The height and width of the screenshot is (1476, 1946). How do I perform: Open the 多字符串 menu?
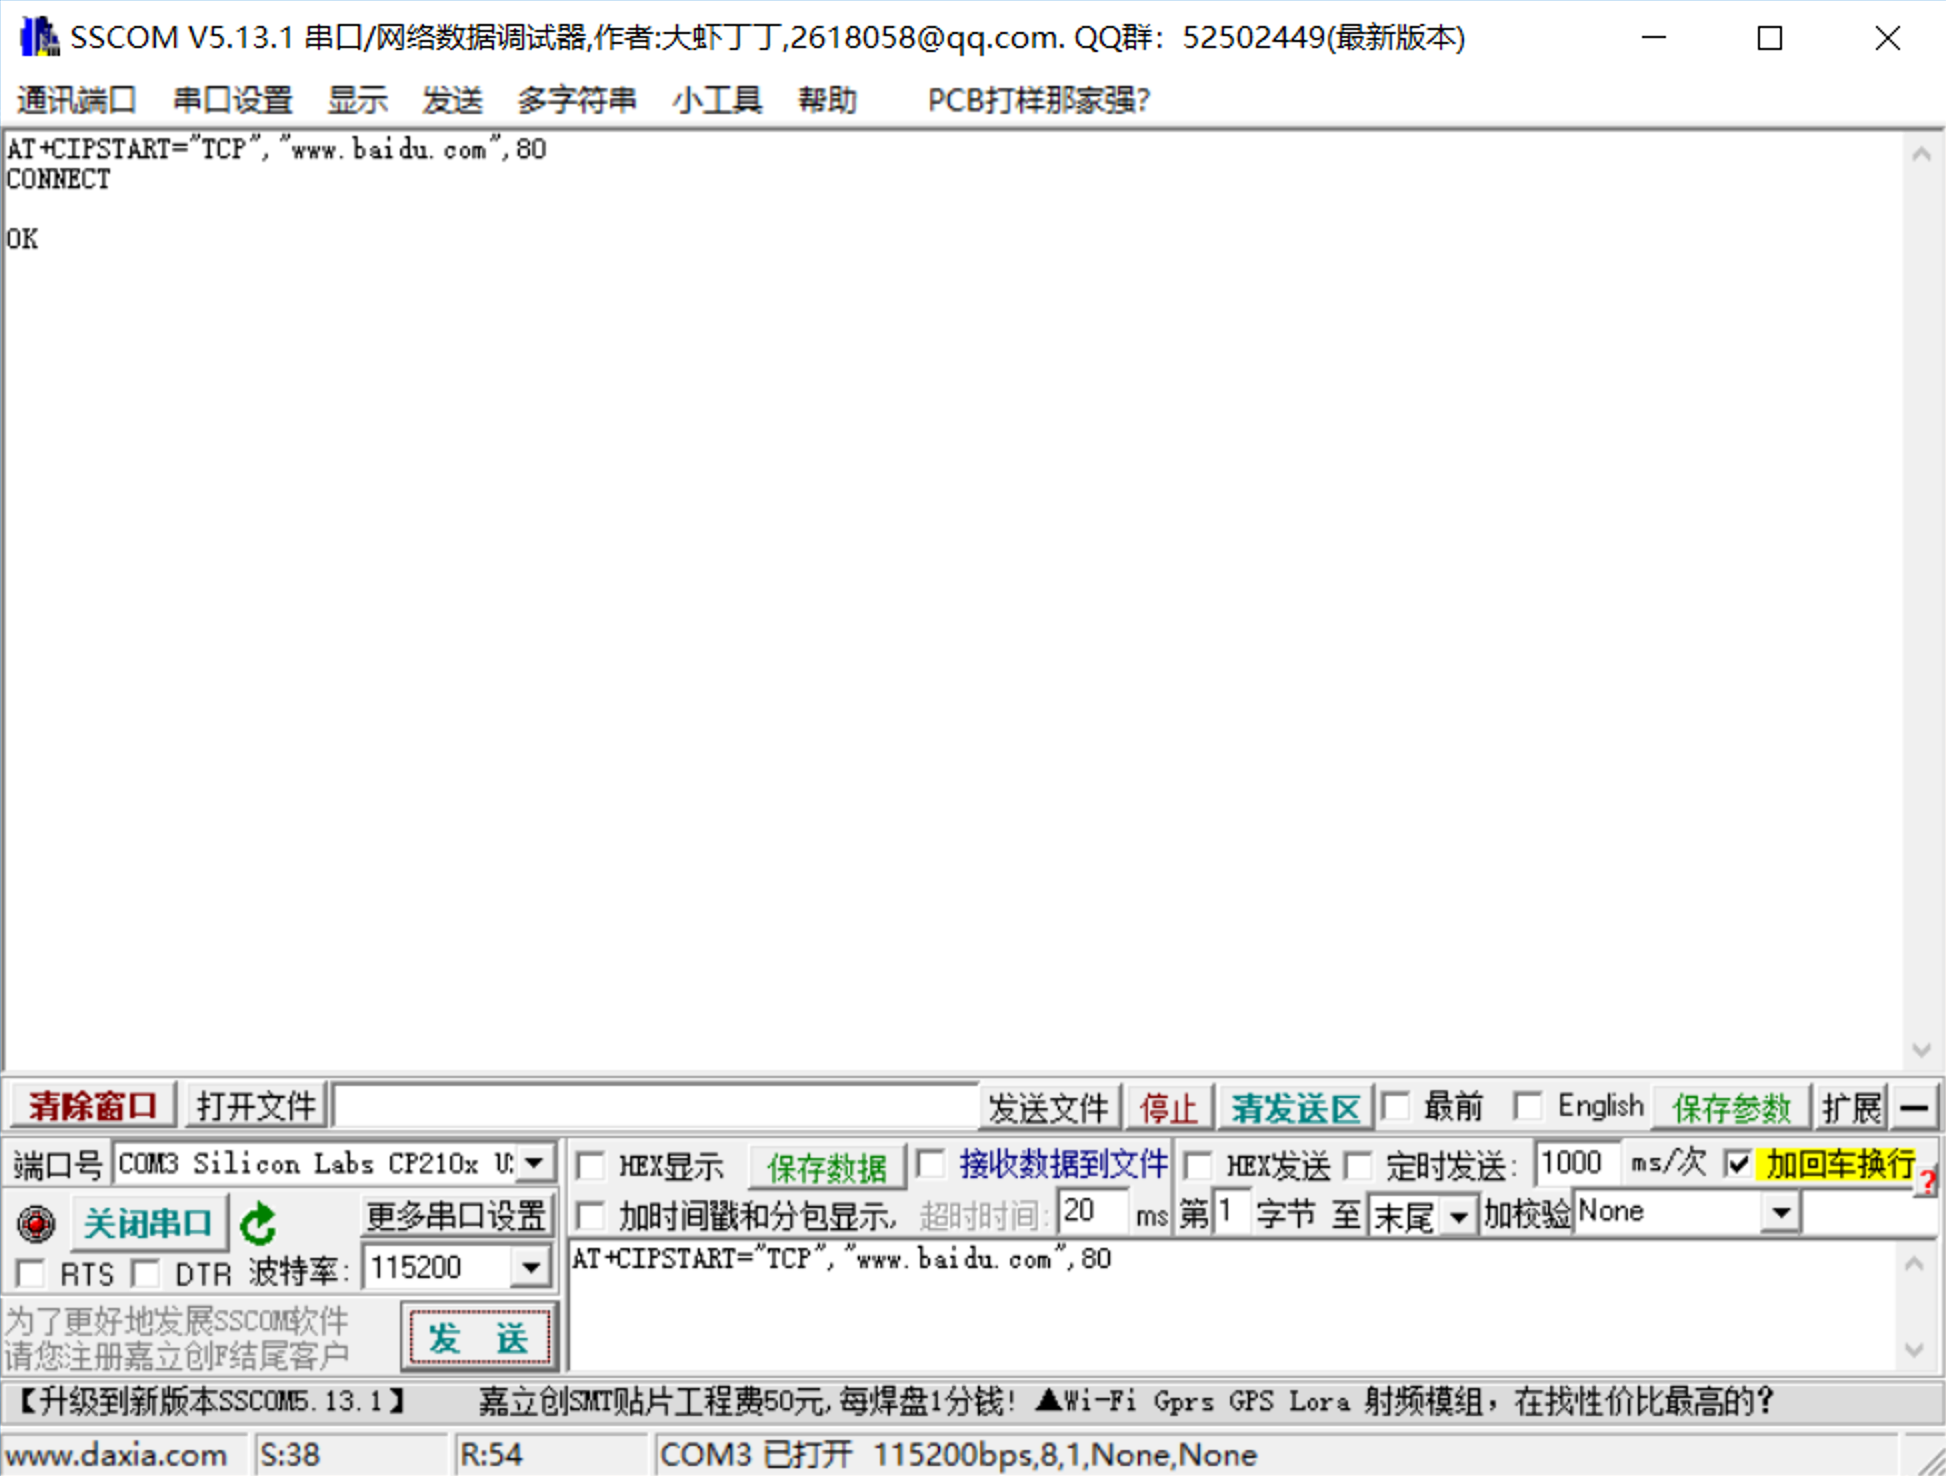(576, 100)
